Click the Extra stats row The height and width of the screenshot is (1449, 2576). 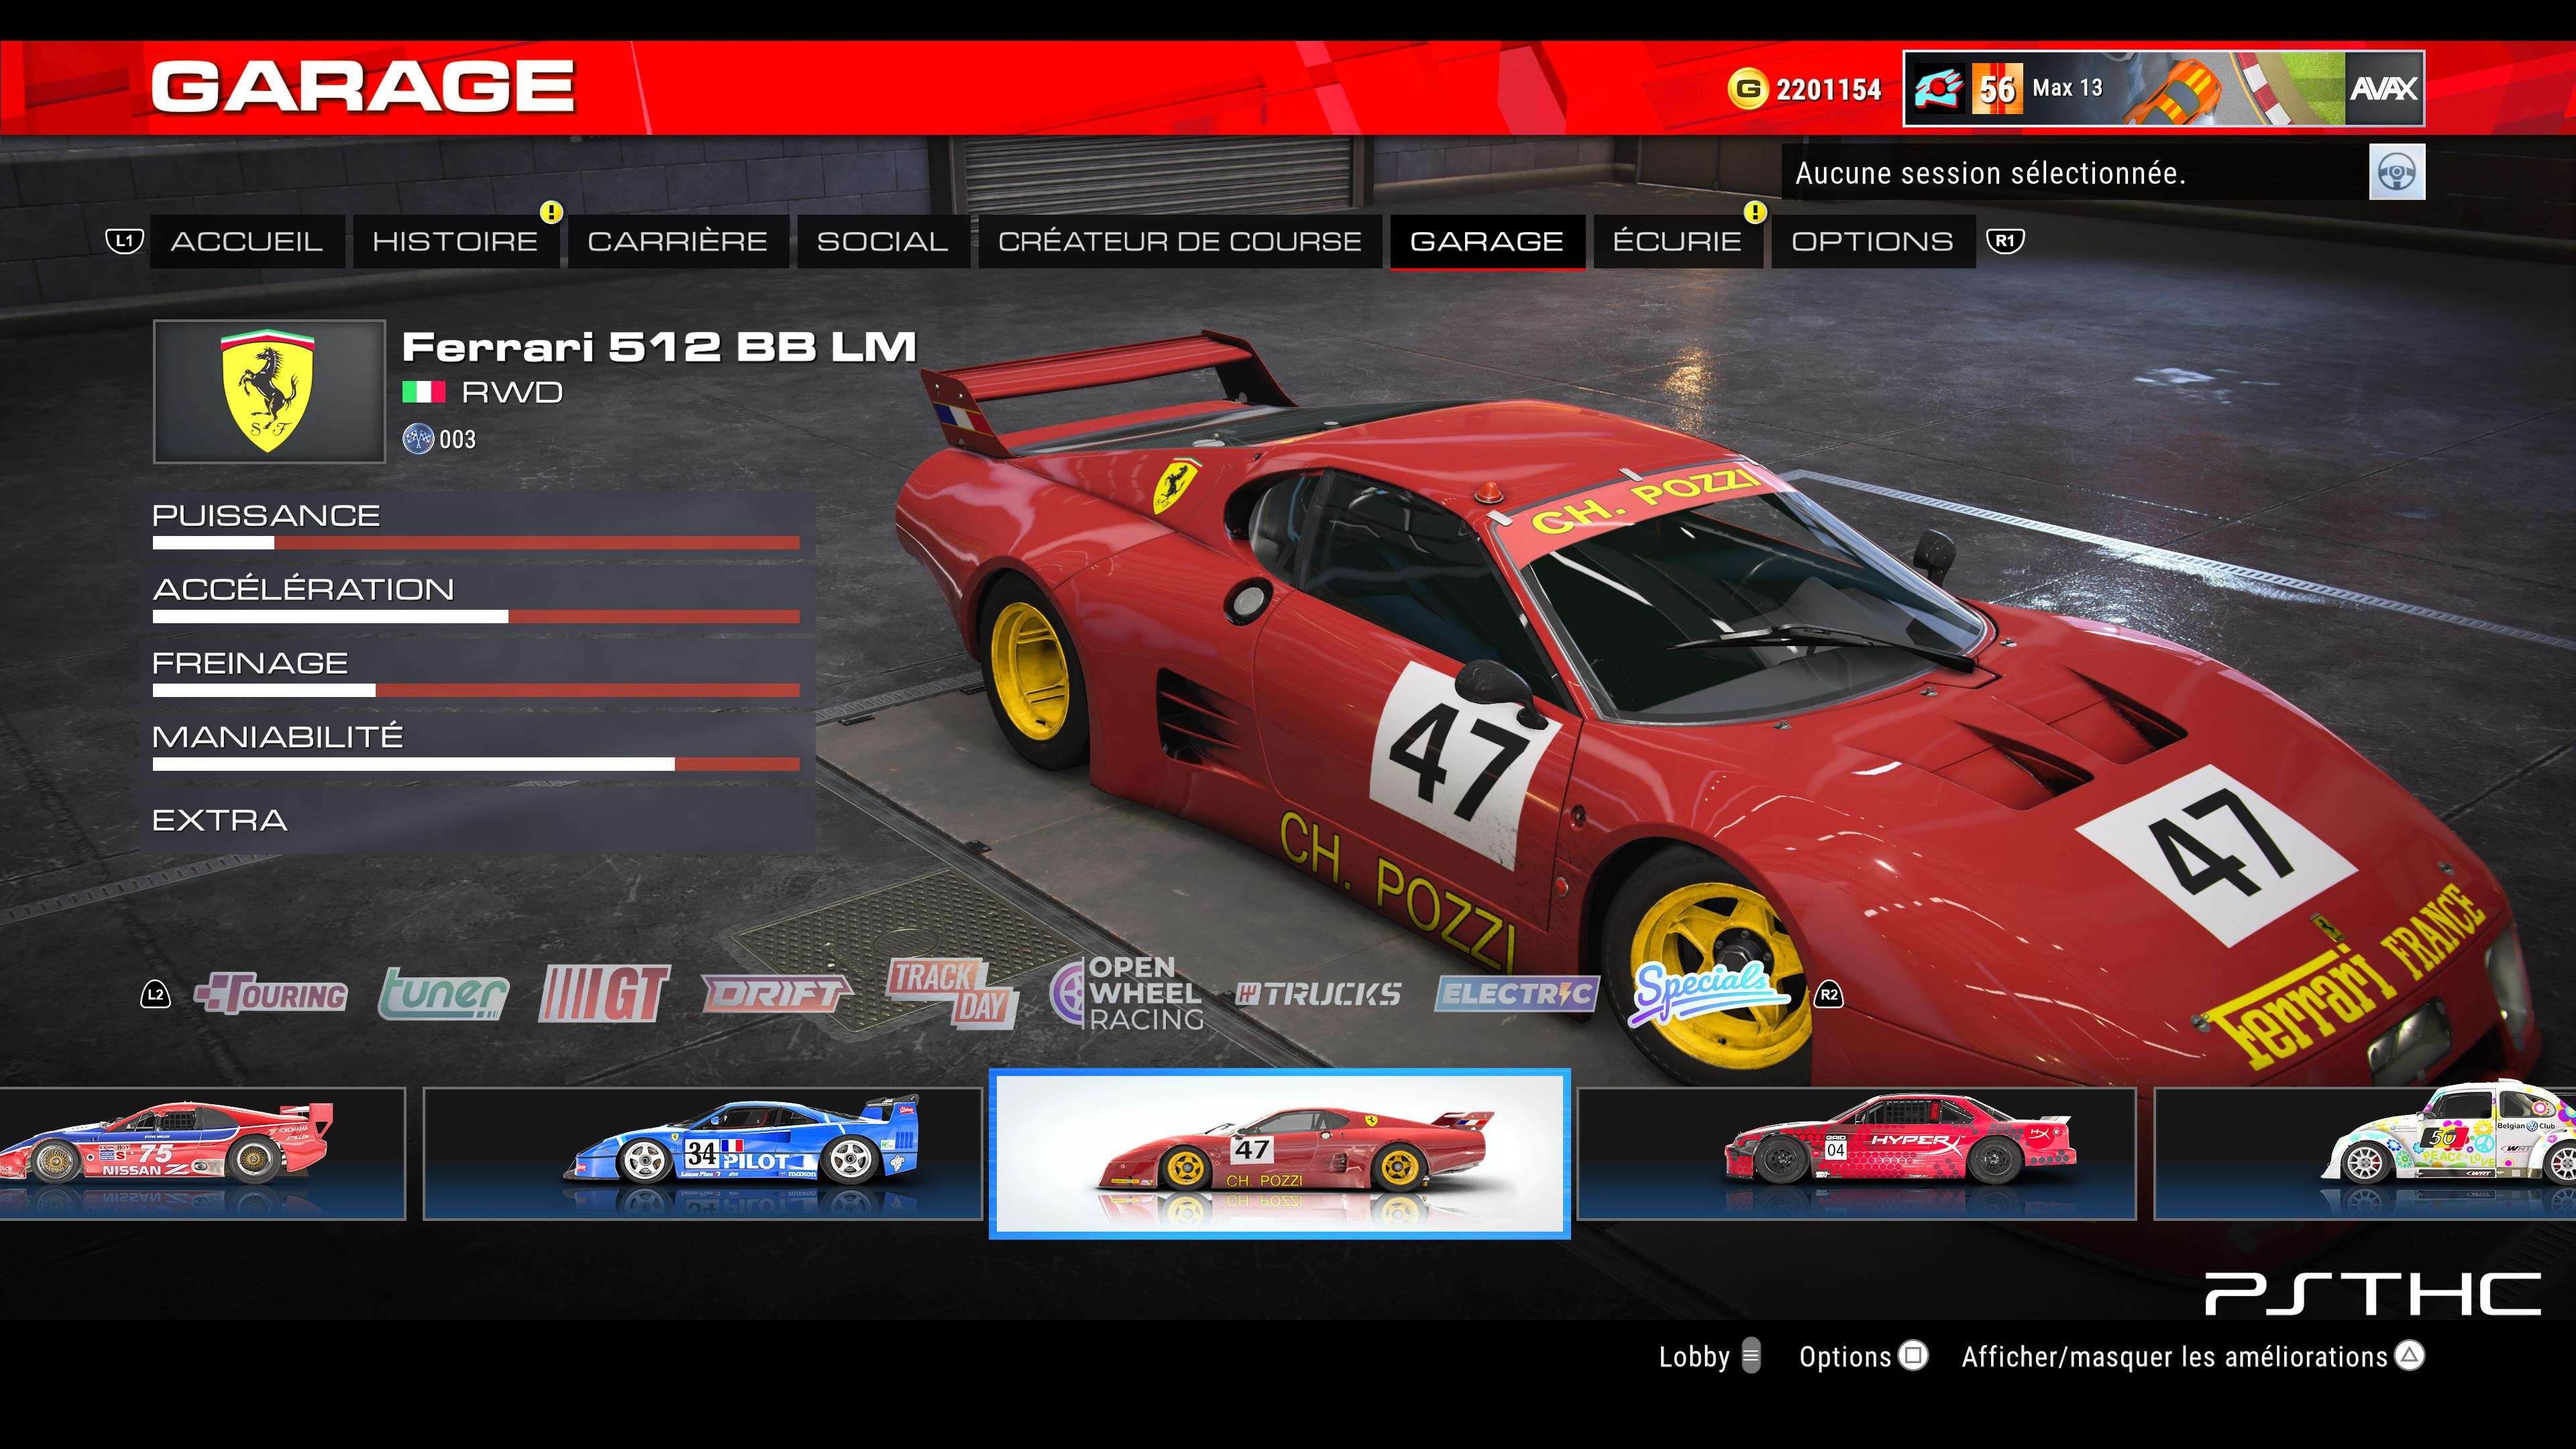tap(476, 820)
